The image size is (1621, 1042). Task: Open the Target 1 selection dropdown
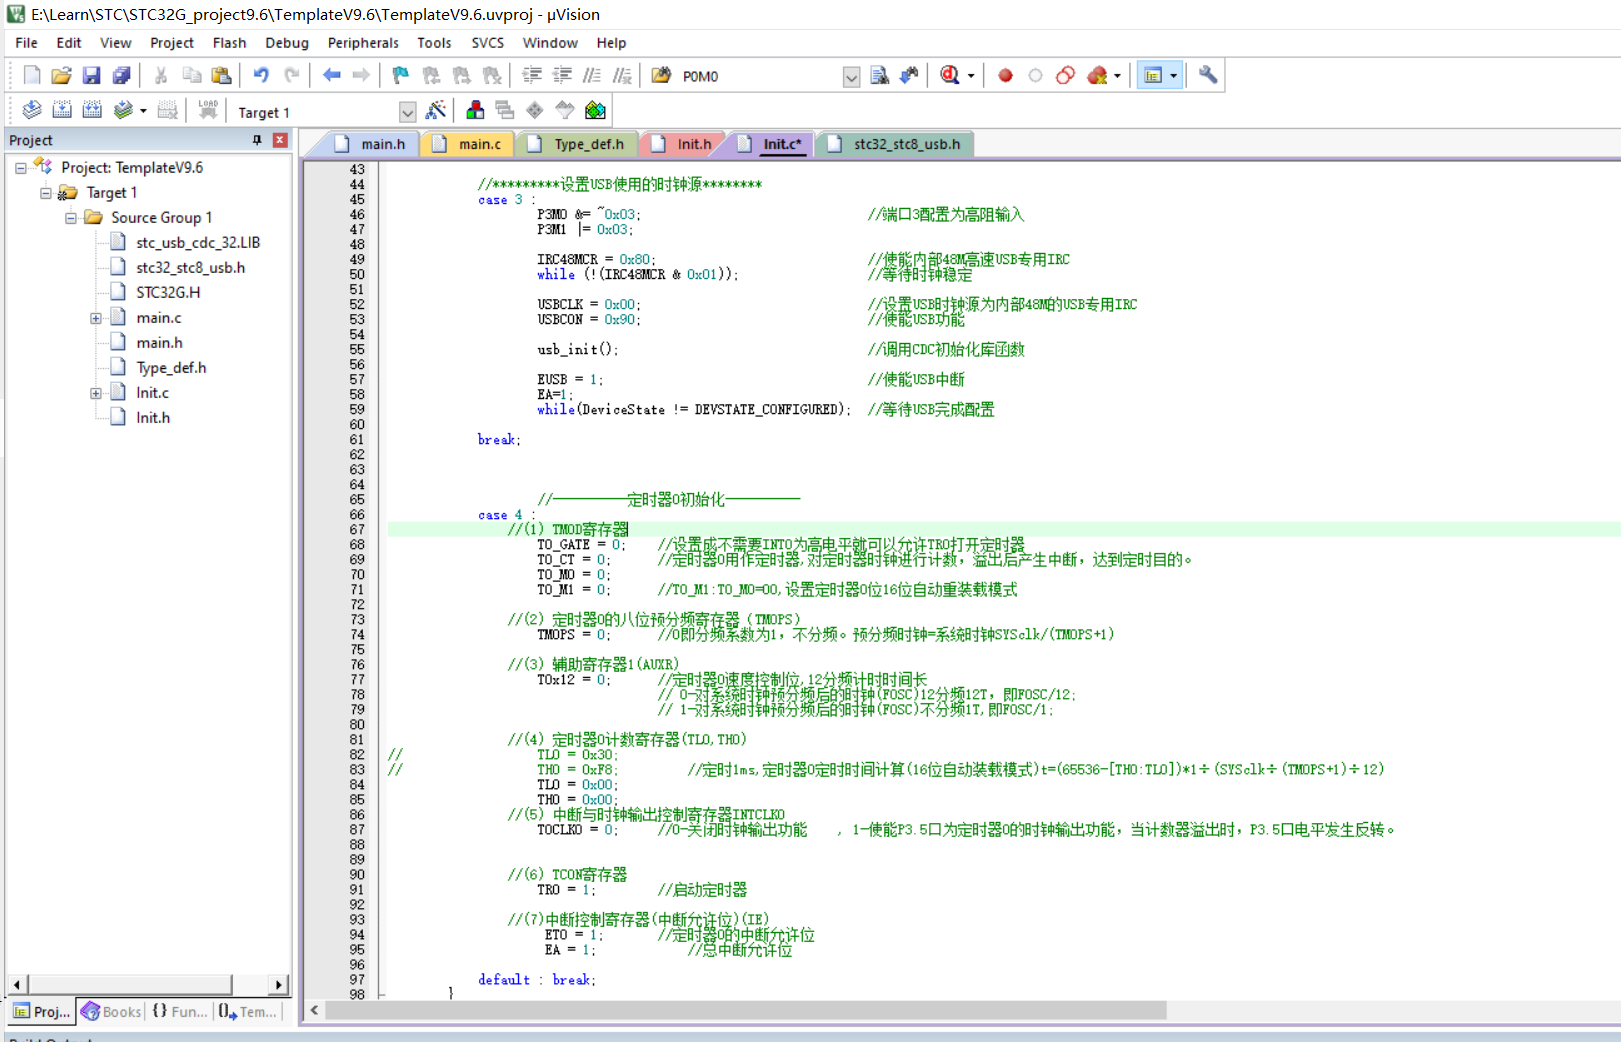(x=407, y=112)
